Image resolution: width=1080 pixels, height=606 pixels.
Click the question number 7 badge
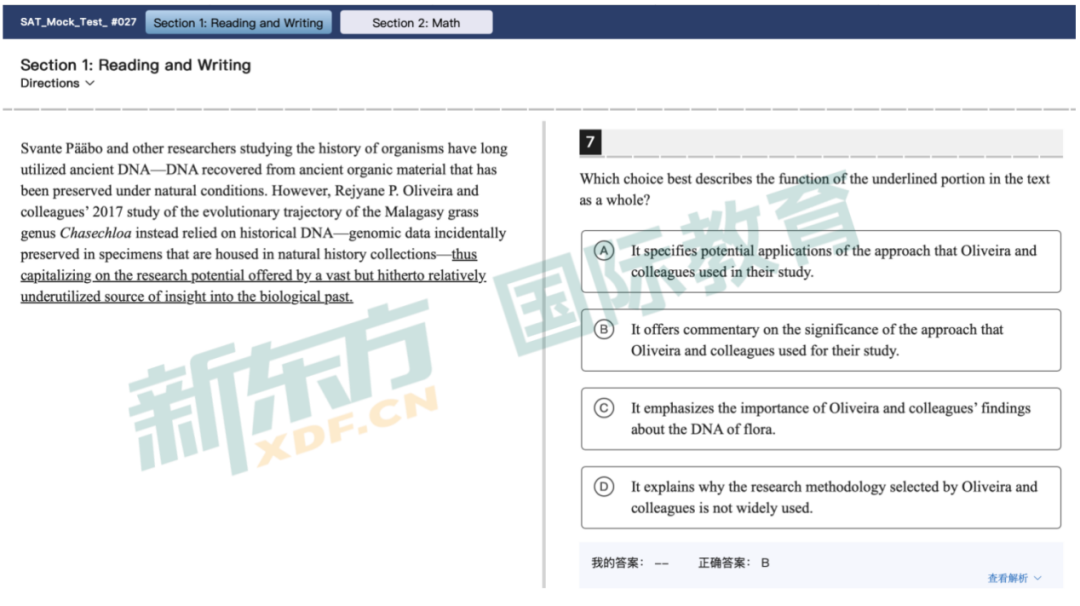click(x=591, y=143)
